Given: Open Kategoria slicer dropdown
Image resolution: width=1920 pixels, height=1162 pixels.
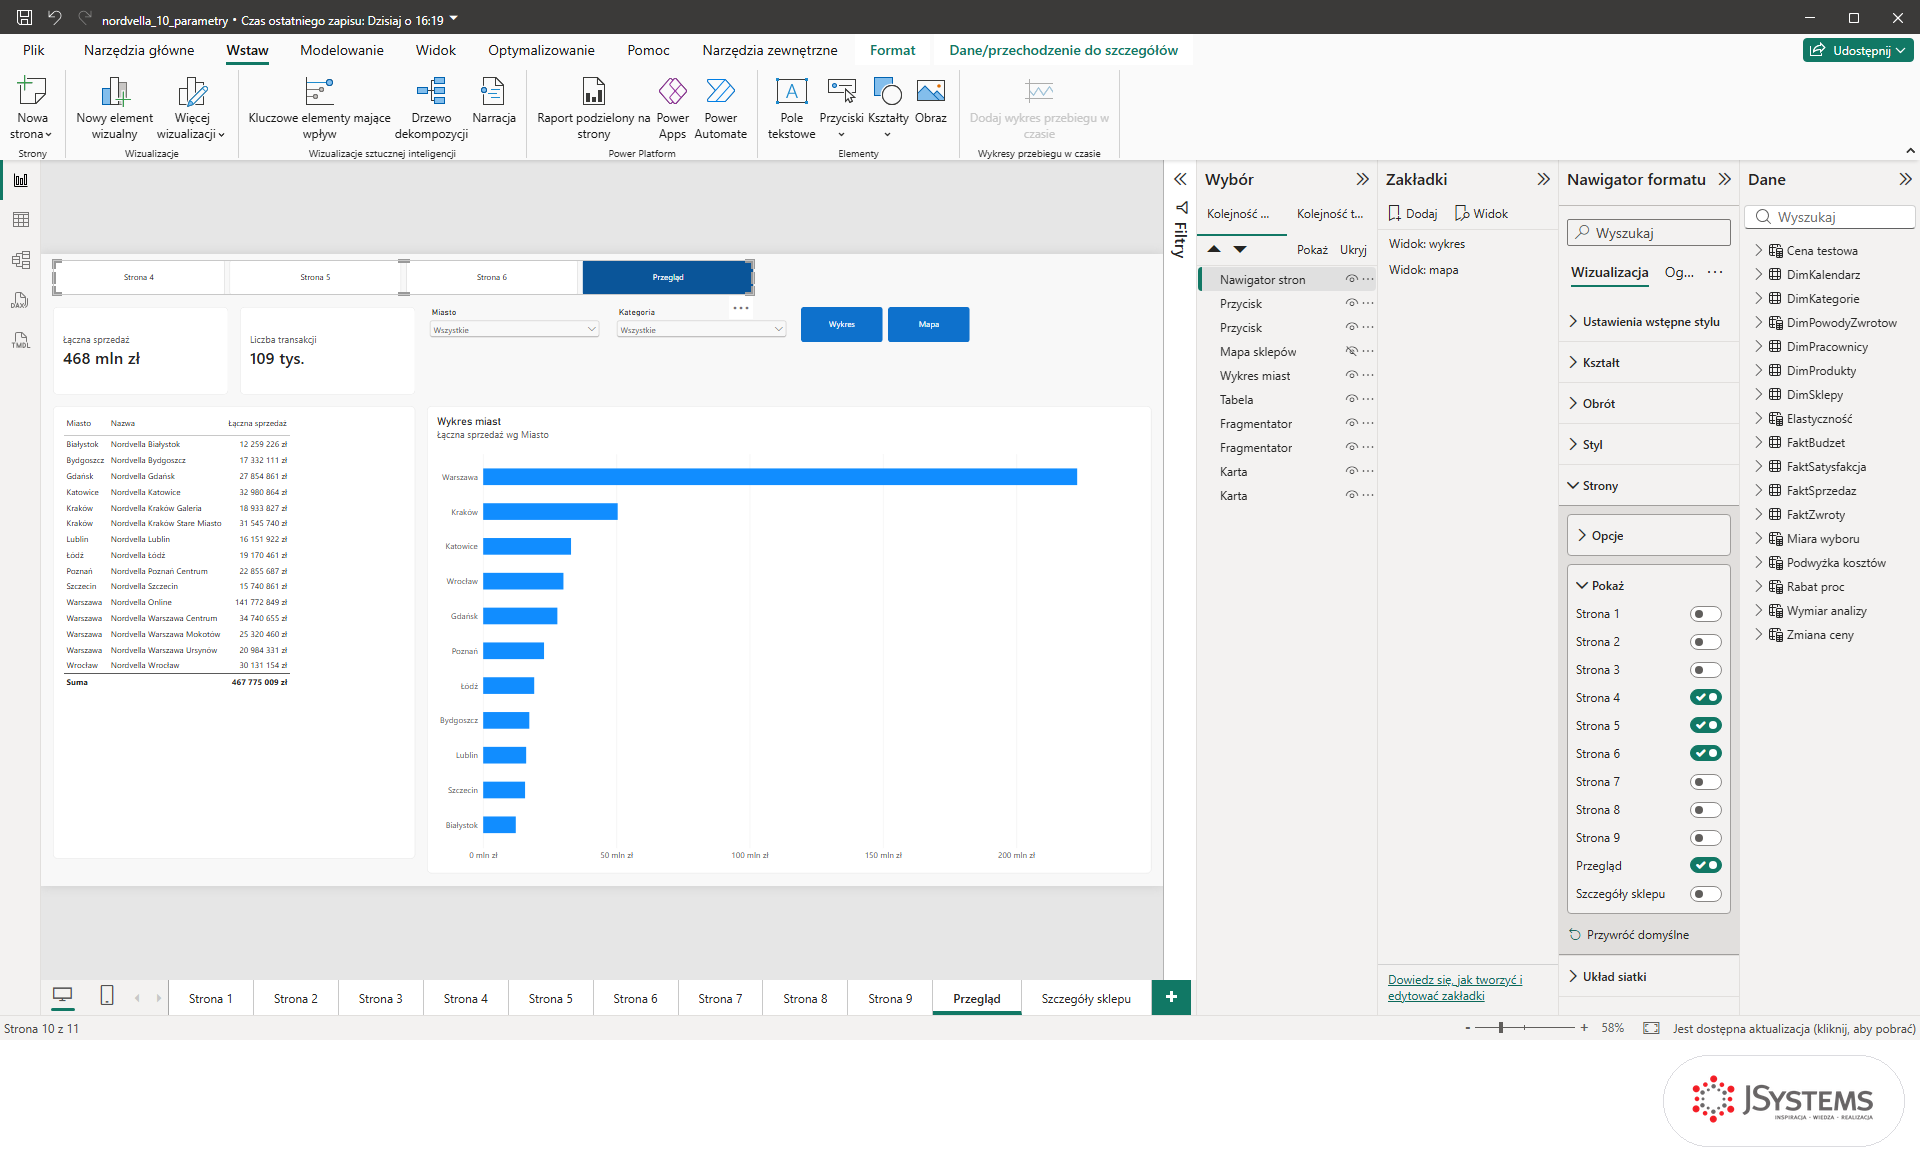Looking at the screenshot, I should coord(701,330).
